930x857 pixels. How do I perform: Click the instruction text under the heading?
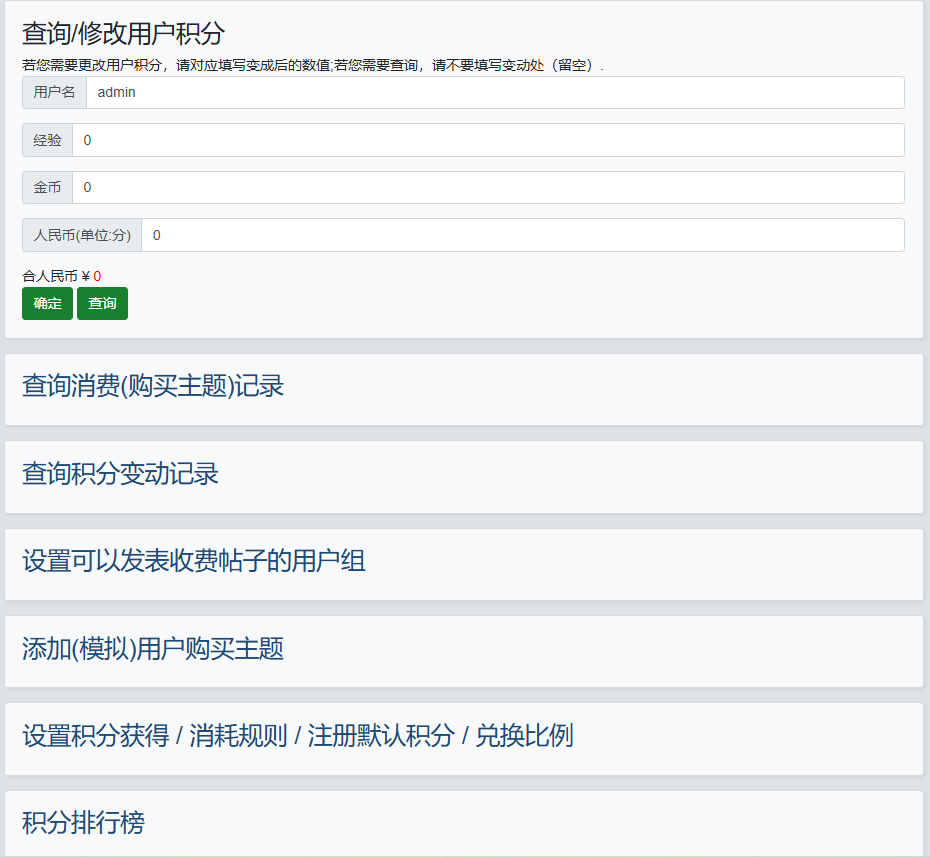pos(312,65)
